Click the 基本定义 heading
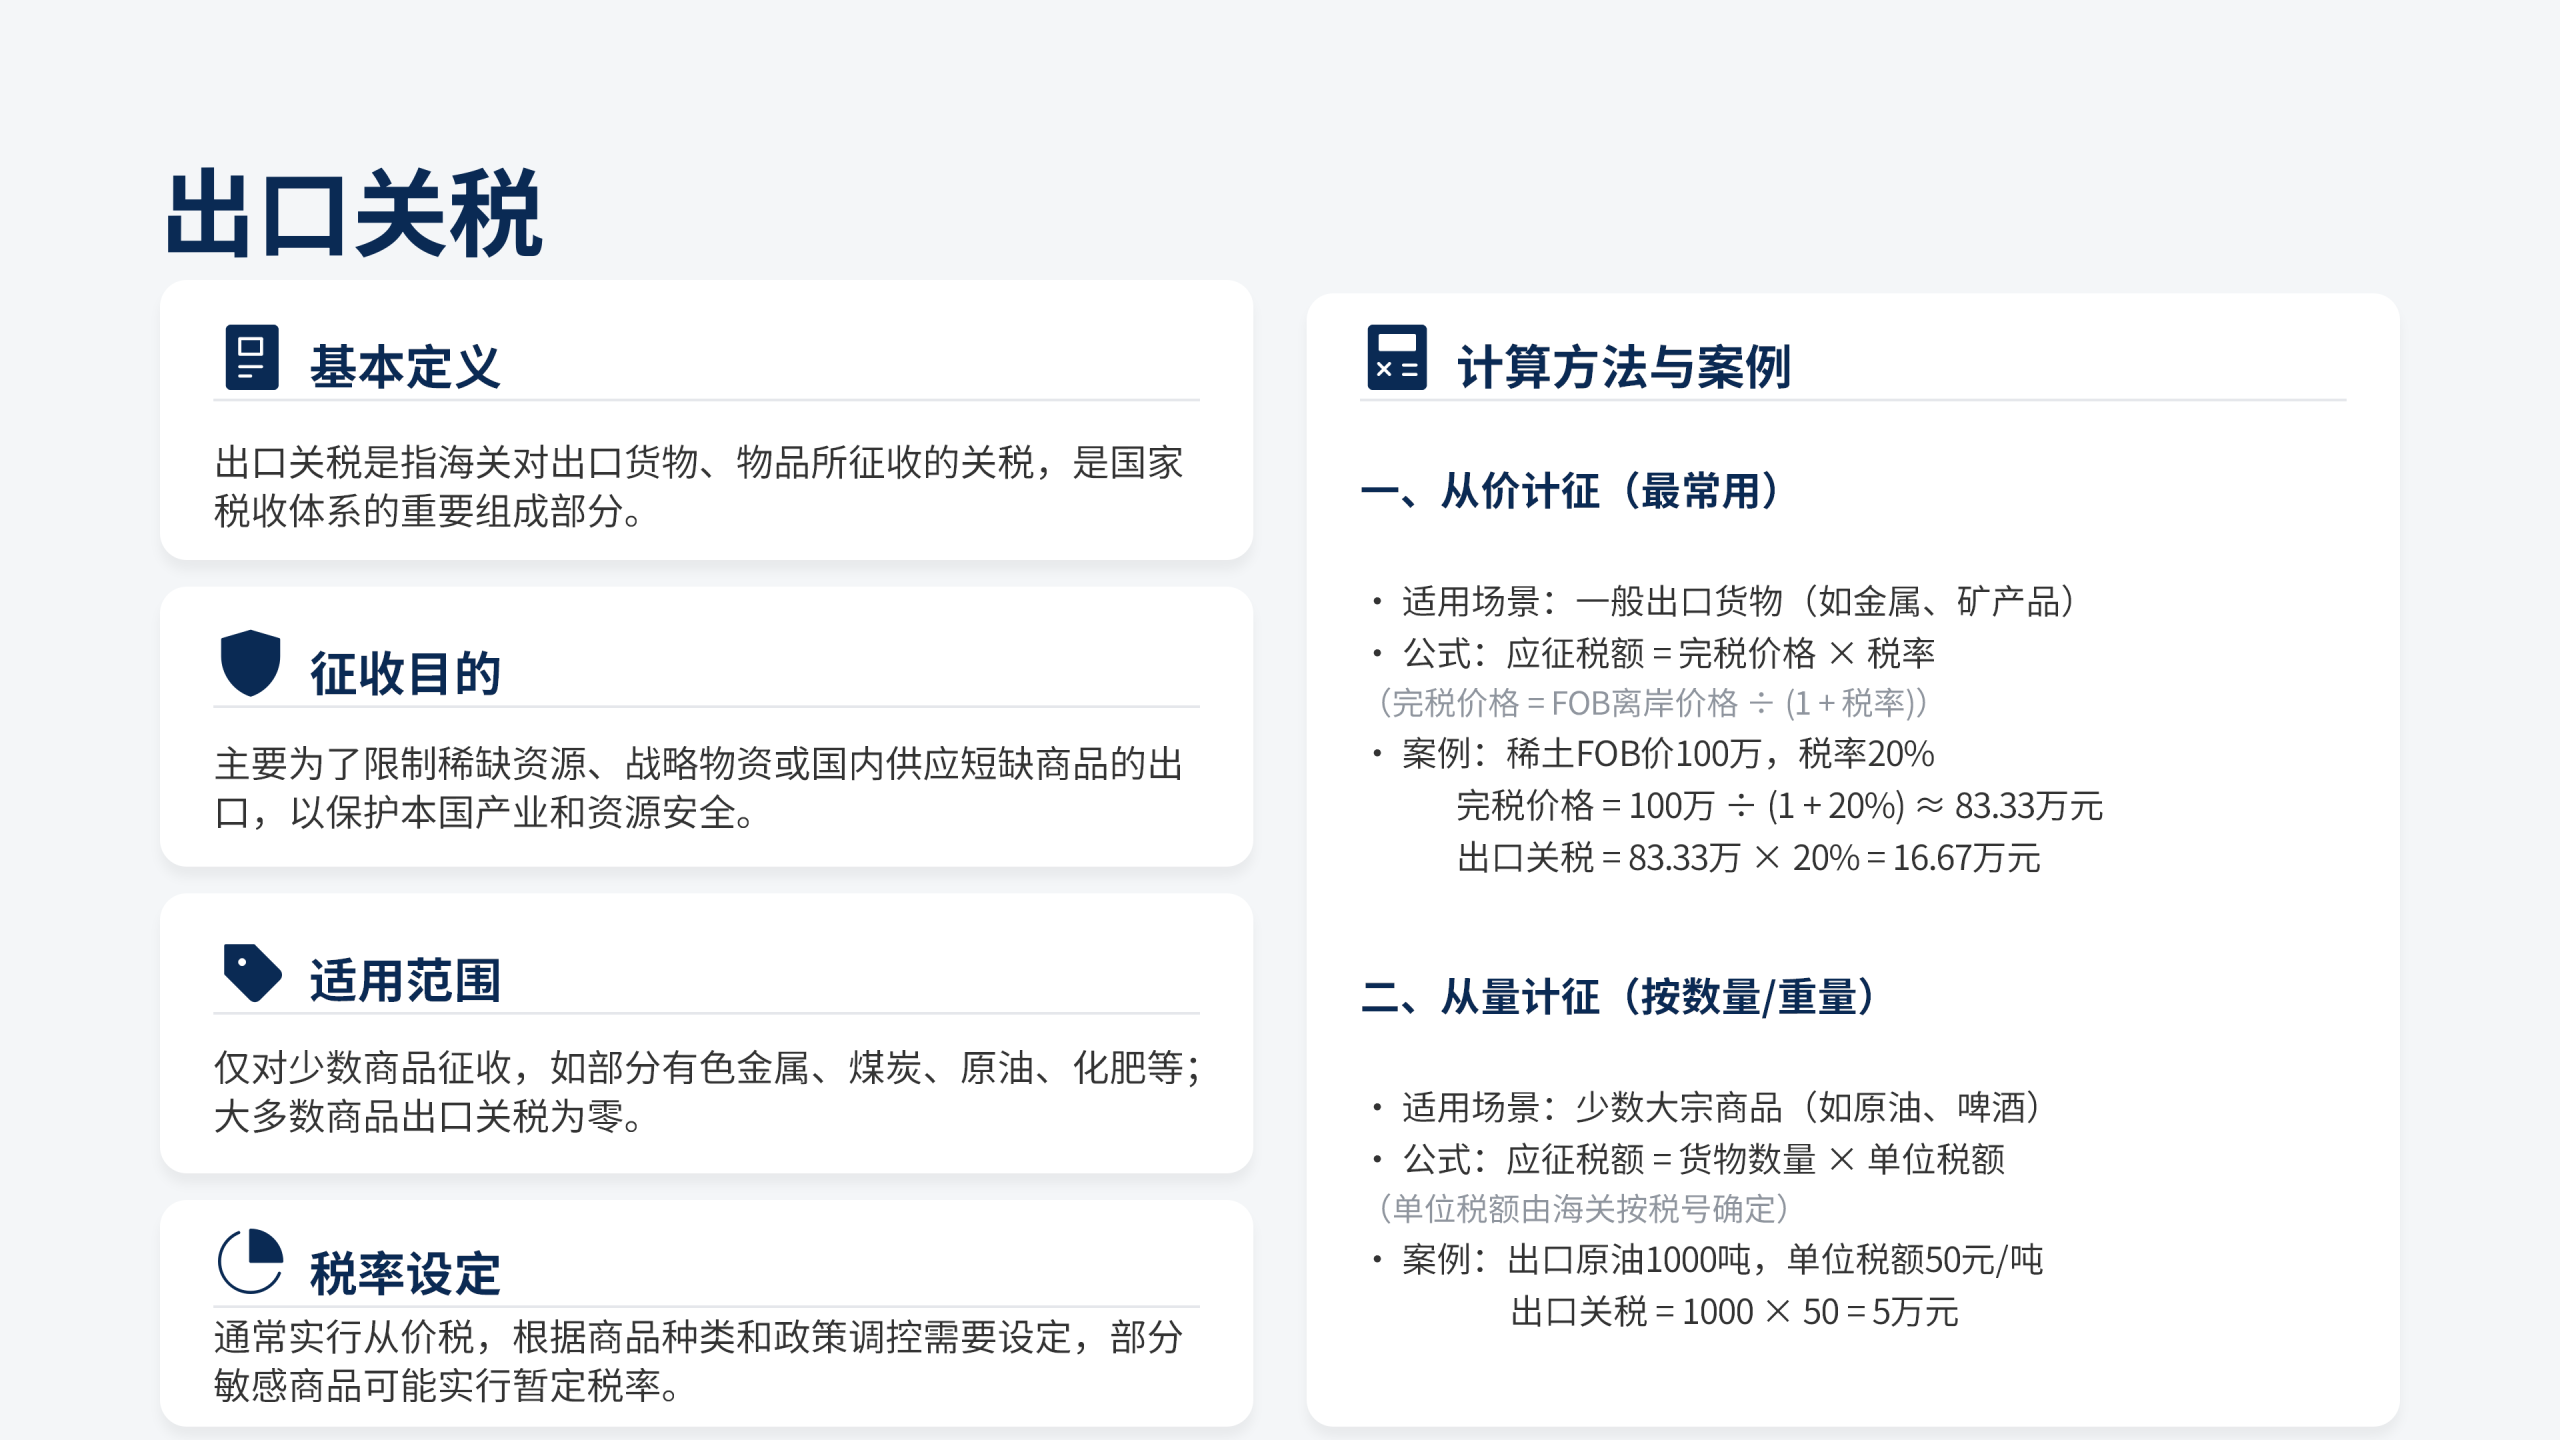This screenshot has width=2560, height=1440. [404, 367]
